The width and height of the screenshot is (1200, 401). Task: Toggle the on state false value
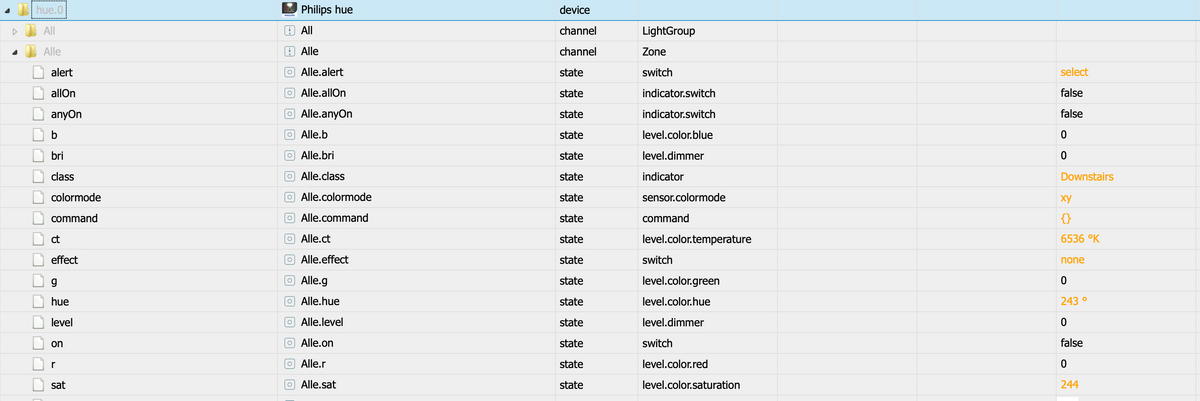pos(1072,343)
